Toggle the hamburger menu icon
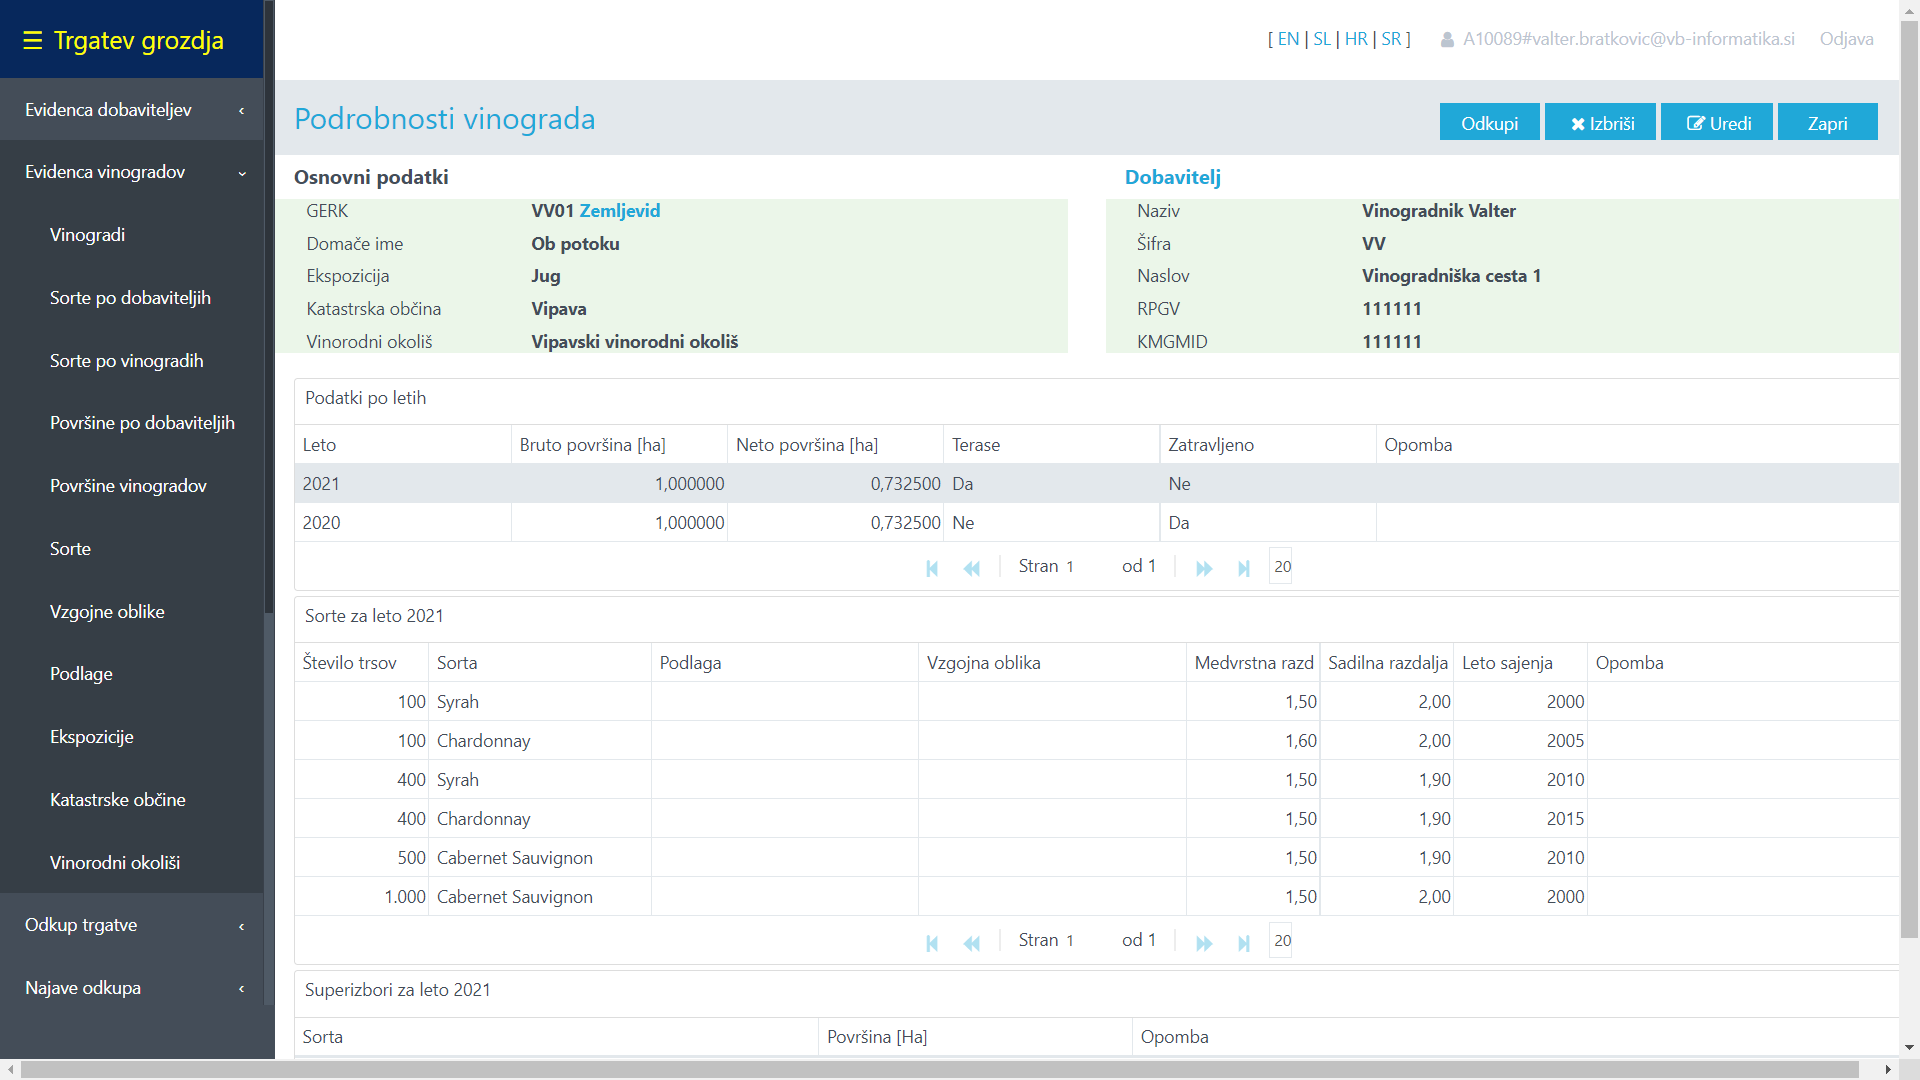Image resolution: width=1920 pixels, height=1080 pixels. tap(32, 40)
